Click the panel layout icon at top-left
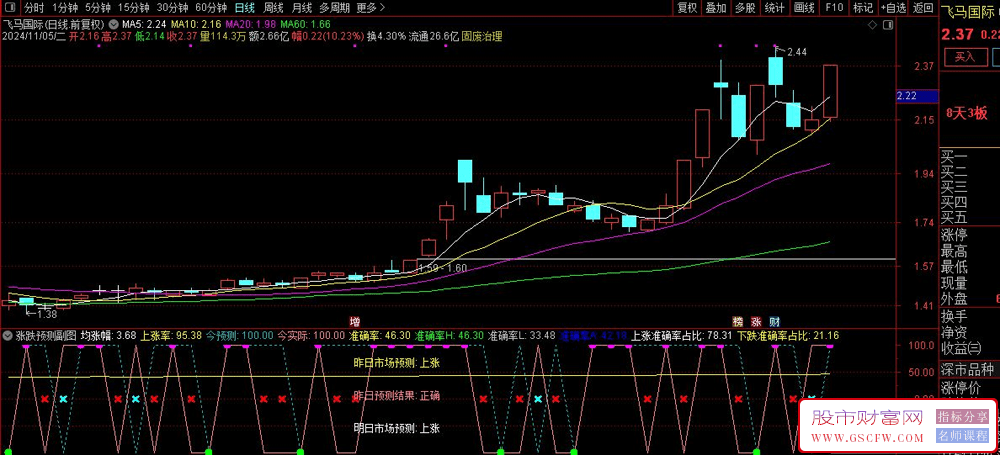Image resolution: width=1000 pixels, height=455 pixels. pos(11,7)
